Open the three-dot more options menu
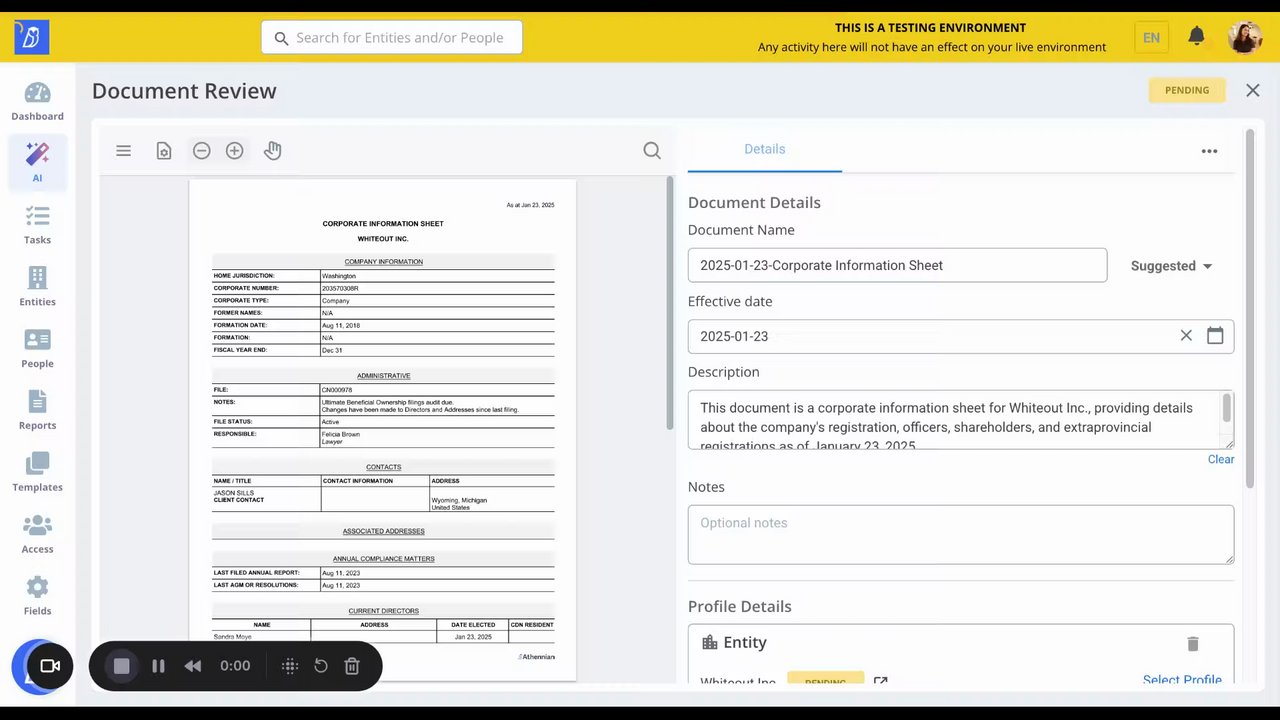This screenshot has width=1280, height=720. pyautogui.click(x=1209, y=151)
